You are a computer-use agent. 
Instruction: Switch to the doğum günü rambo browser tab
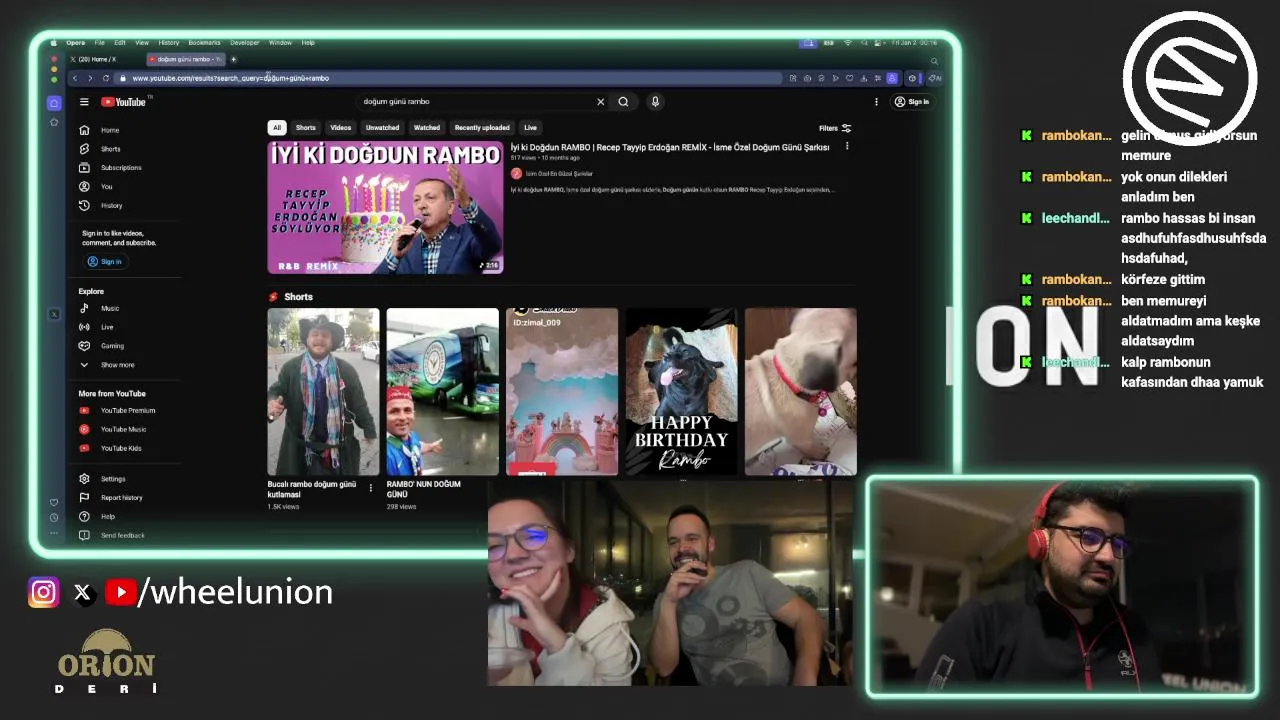point(185,59)
